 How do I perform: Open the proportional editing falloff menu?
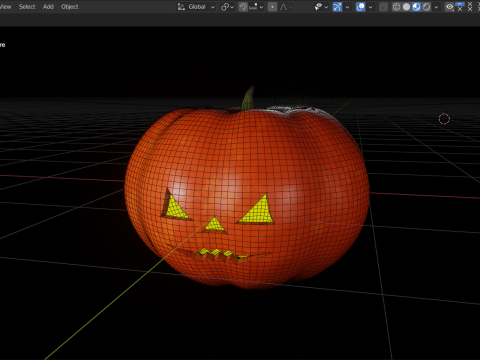tap(286, 7)
